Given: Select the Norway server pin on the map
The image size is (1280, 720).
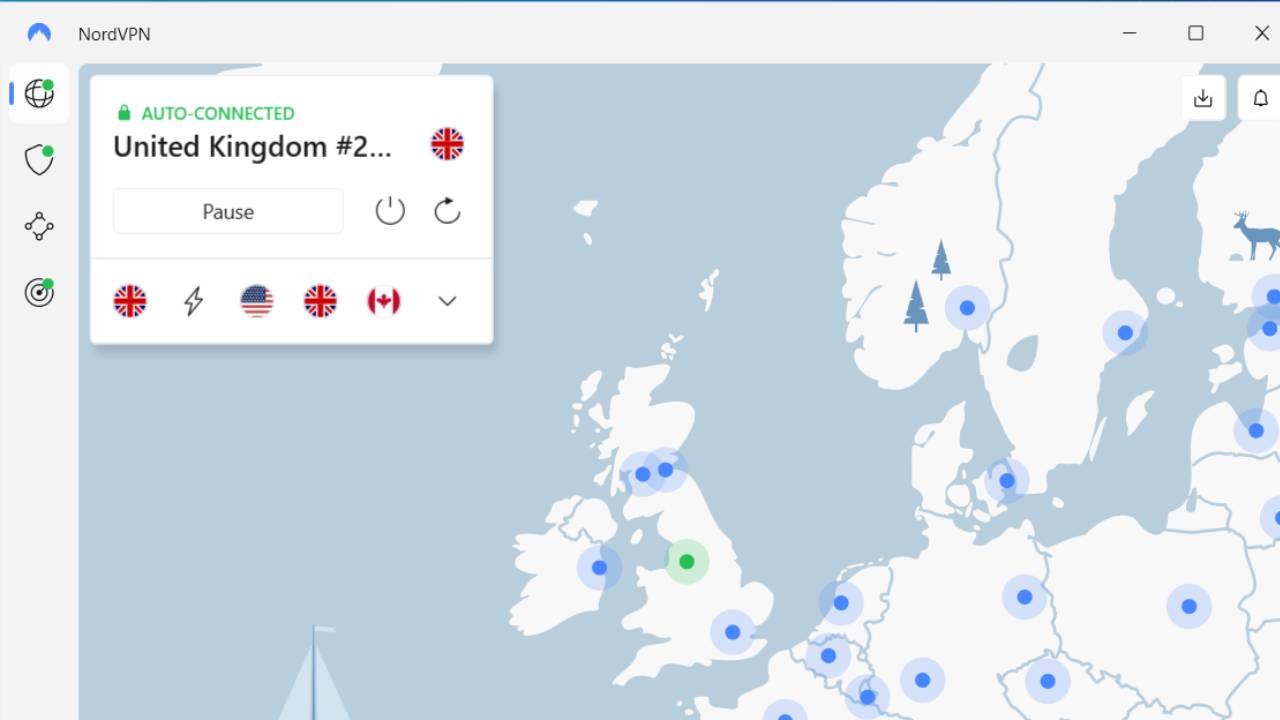Looking at the screenshot, I should (967, 308).
